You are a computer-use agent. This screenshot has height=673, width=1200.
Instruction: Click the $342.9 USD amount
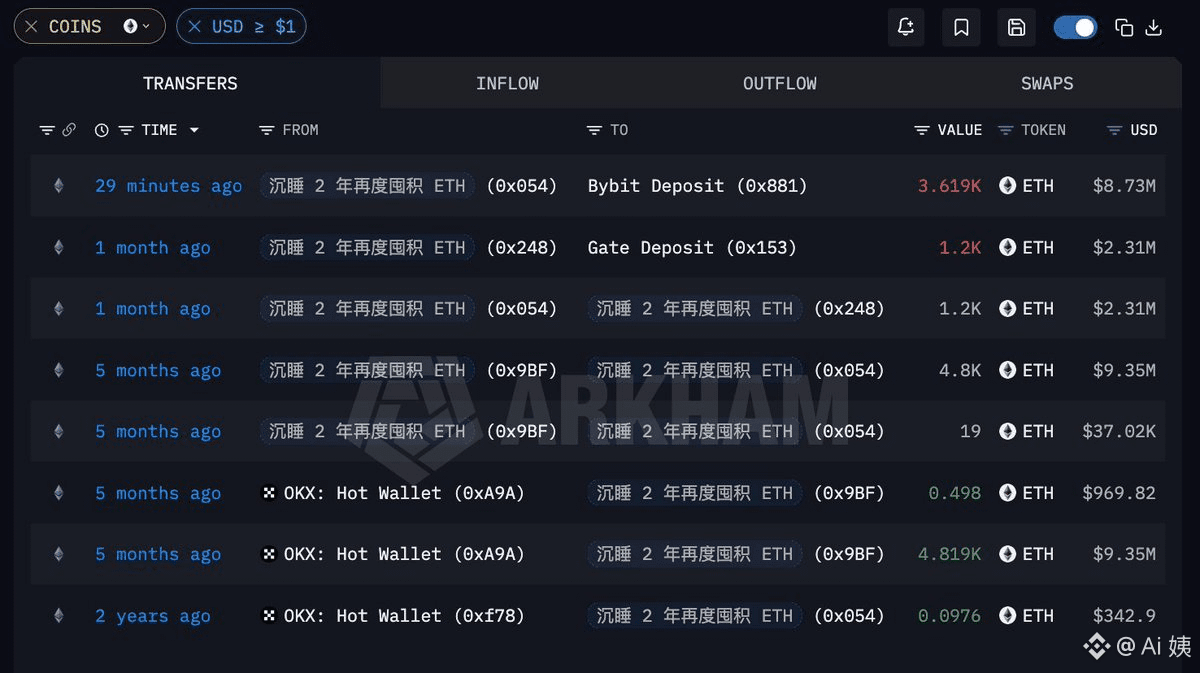click(x=1124, y=616)
